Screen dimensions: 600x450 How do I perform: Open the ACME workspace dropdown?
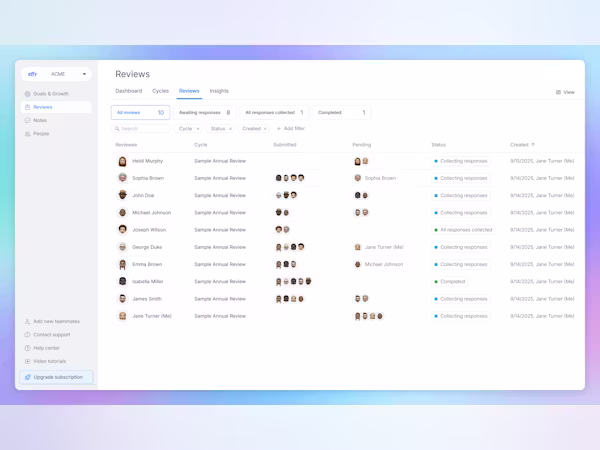57,74
